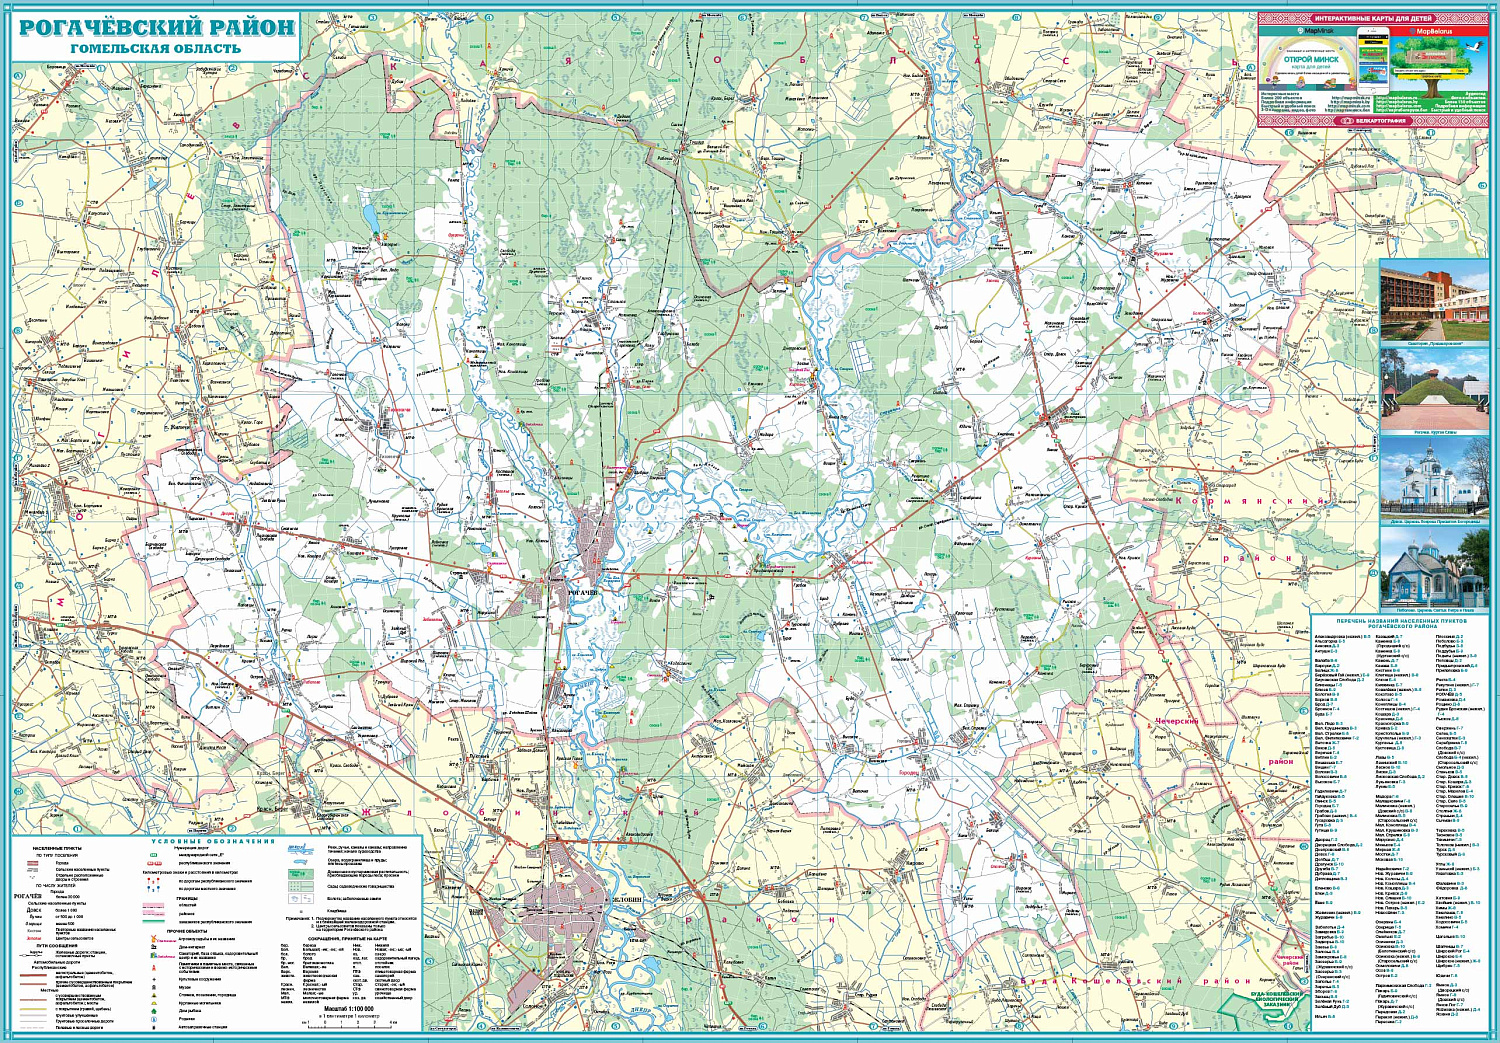1500x1043 pixels.
Task: Open the Kurgan Slavy memorial mound photo
Action: [1433, 389]
